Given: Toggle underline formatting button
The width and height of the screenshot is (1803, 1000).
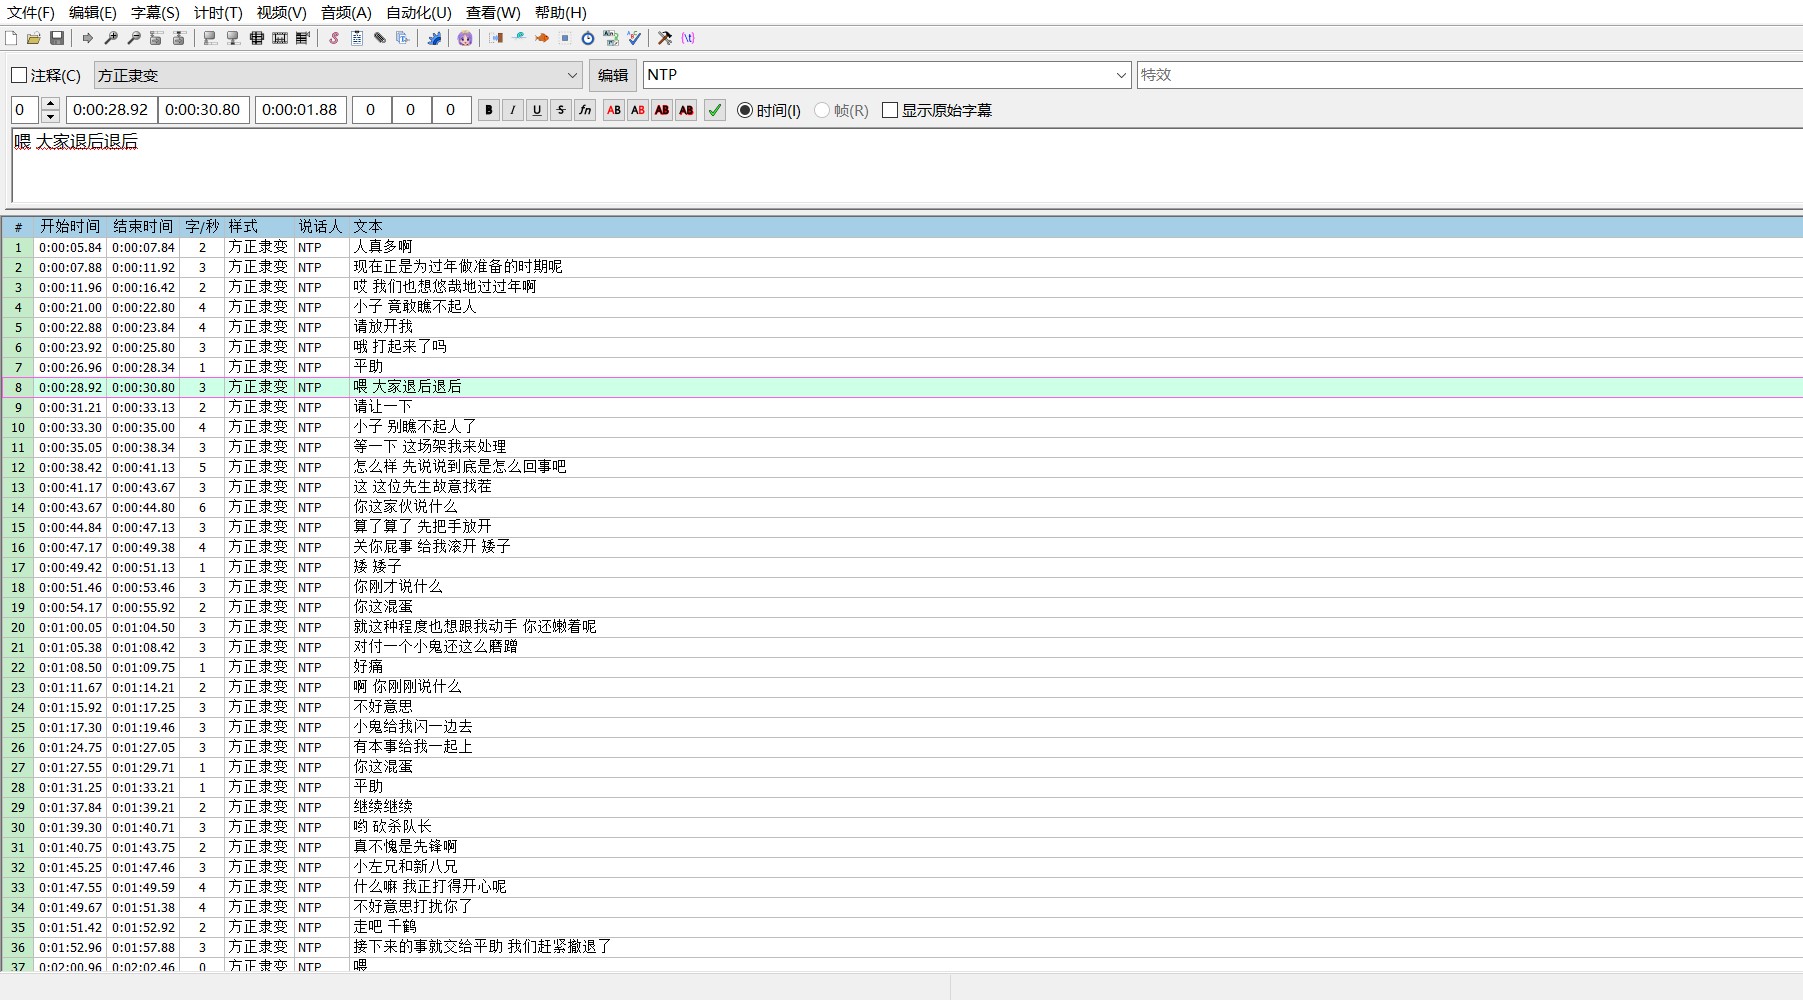Looking at the screenshot, I should click(x=537, y=110).
